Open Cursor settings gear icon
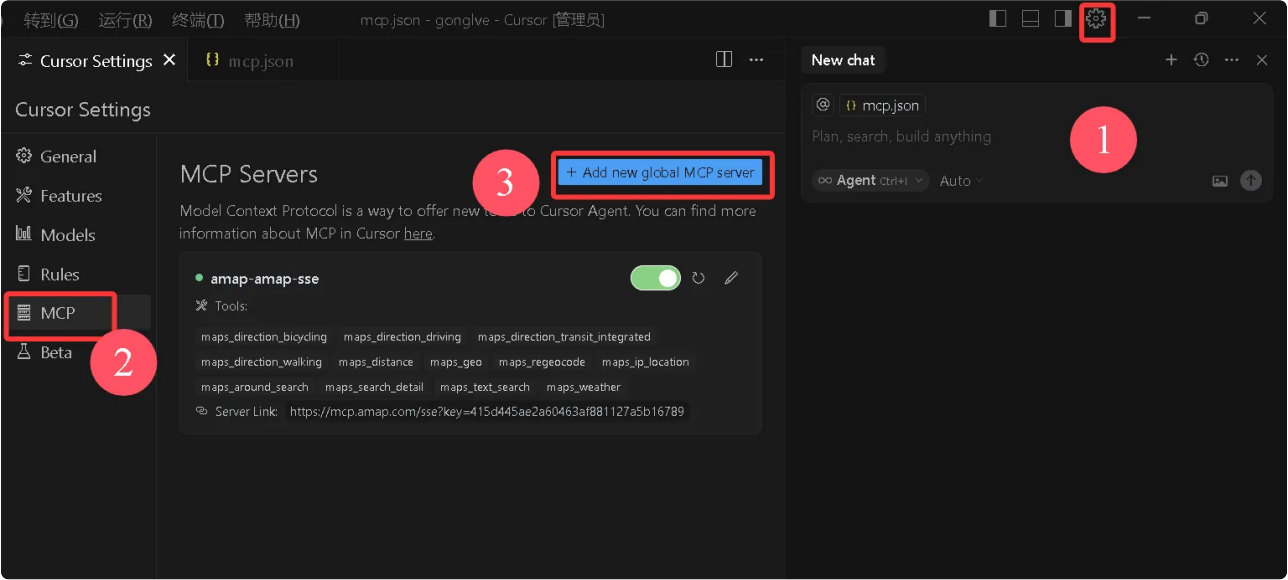 pos(1097,19)
